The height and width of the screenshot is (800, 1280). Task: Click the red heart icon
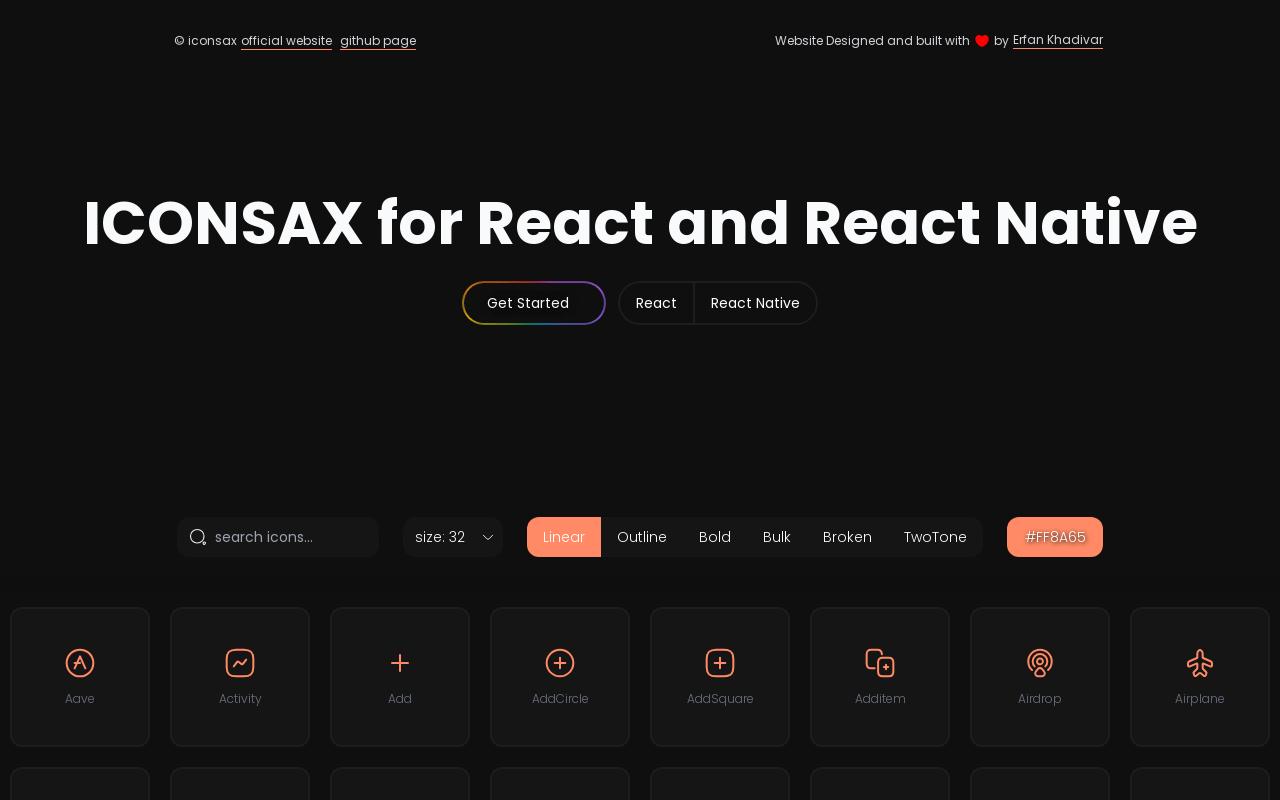click(982, 41)
